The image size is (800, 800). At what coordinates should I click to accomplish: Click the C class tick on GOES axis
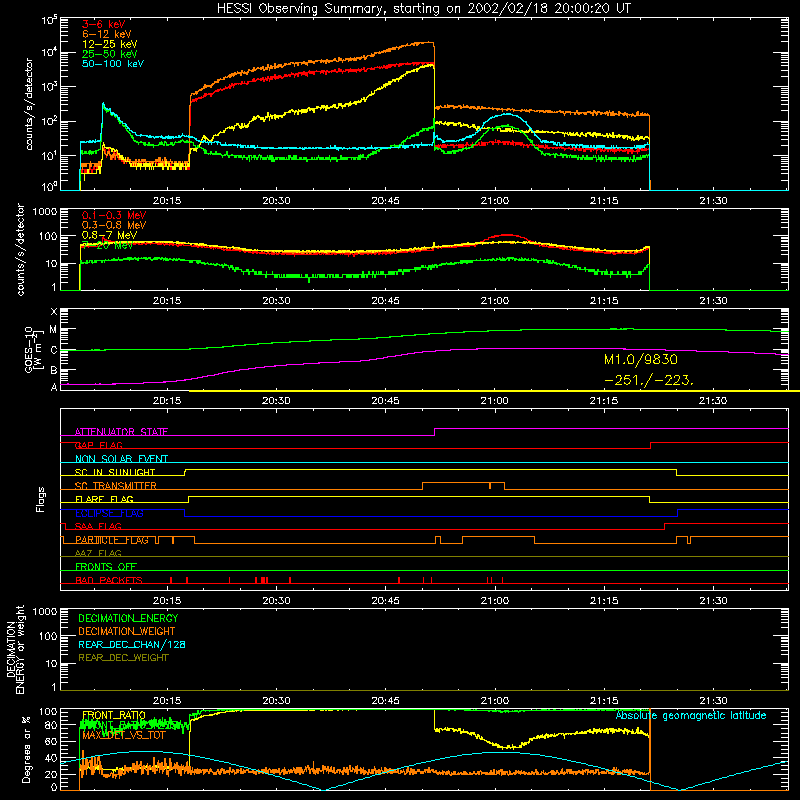[54, 351]
